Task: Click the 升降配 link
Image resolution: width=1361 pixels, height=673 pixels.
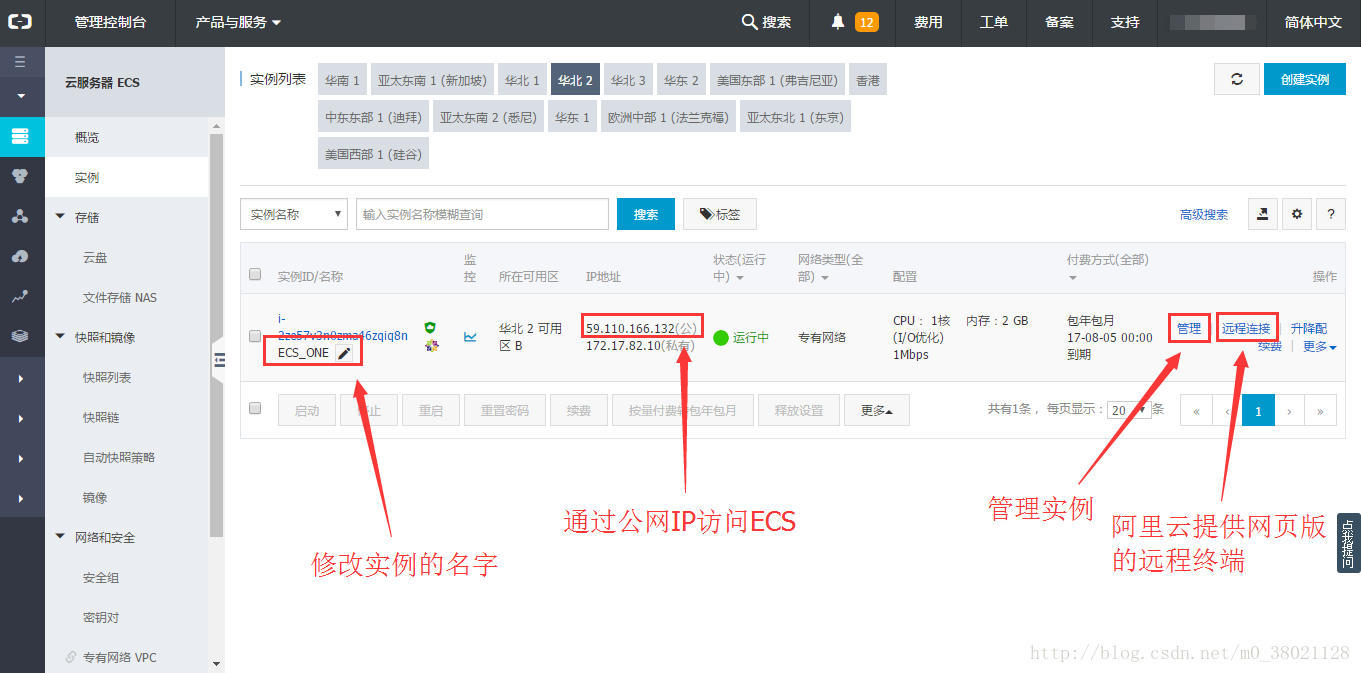Action: click(x=1309, y=328)
